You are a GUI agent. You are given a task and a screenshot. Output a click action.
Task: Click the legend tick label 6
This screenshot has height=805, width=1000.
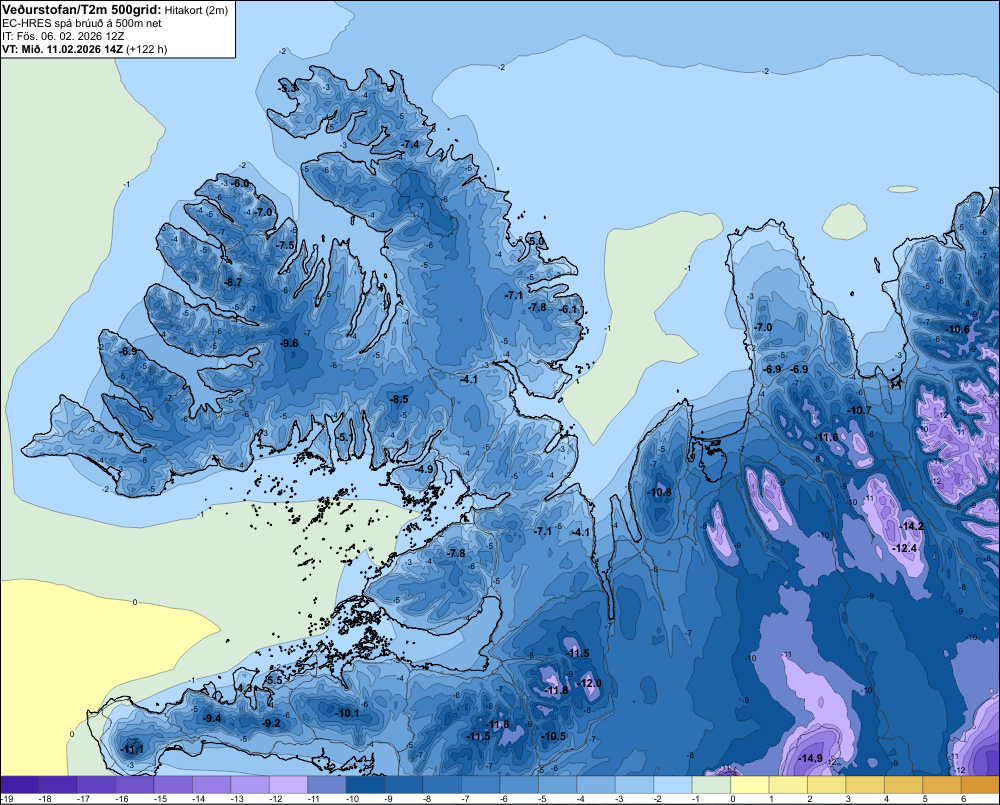(x=963, y=799)
